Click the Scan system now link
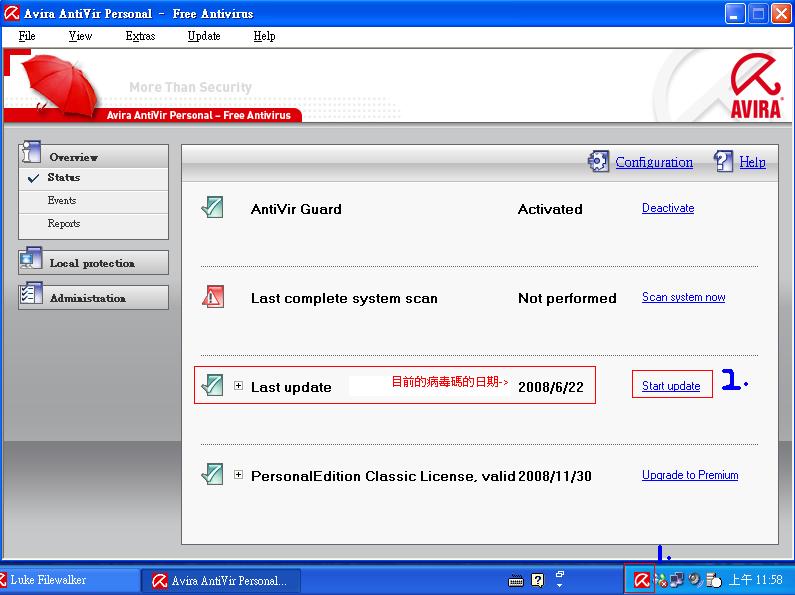This screenshot has height=595, width=795. pyautogui.click(x=683, y=297)
